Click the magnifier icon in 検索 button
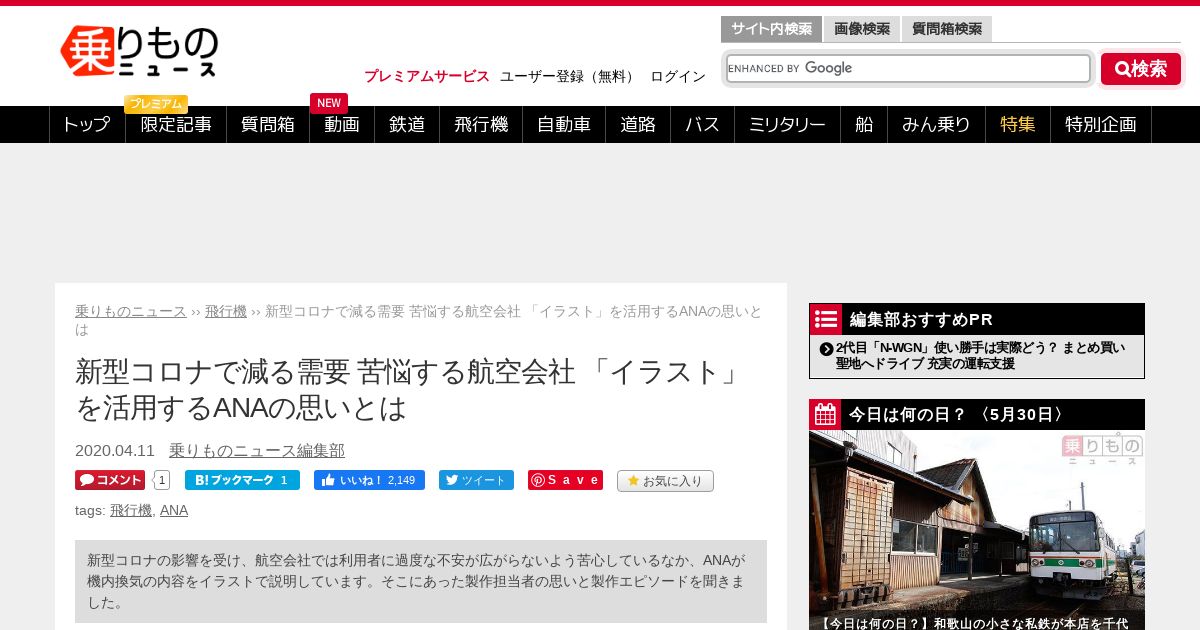The width and height of the screenshot is (1200, 630). (1122, 69)
